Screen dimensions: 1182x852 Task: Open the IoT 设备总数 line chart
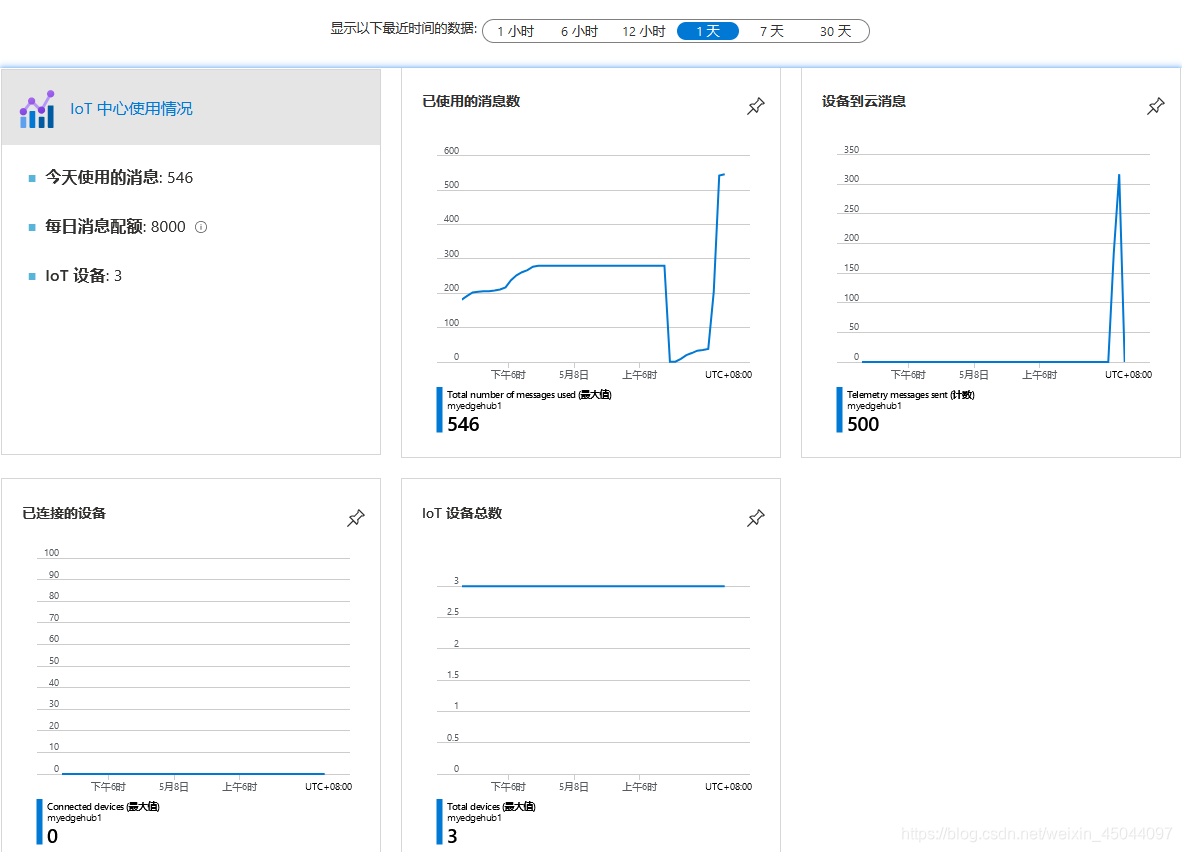tap(594, 682)
